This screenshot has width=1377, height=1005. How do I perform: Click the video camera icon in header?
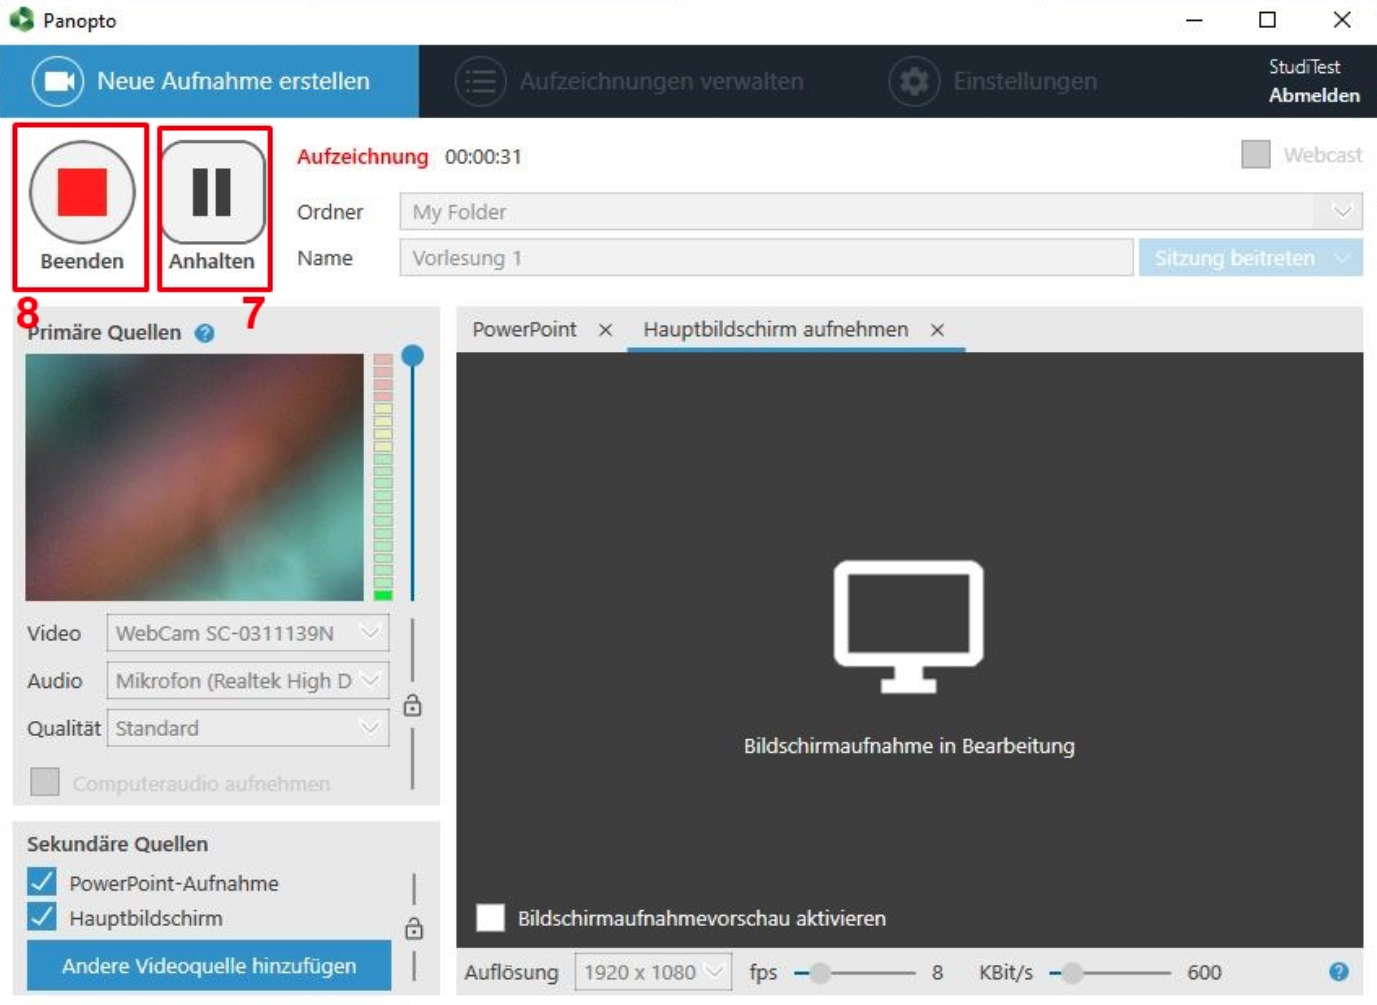point(58,81)
